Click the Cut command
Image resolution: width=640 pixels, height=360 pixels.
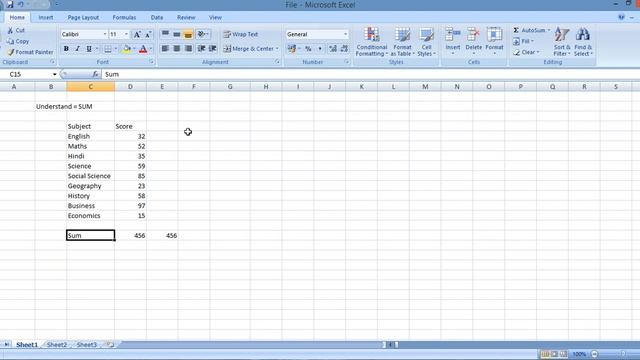pos(16,31)
